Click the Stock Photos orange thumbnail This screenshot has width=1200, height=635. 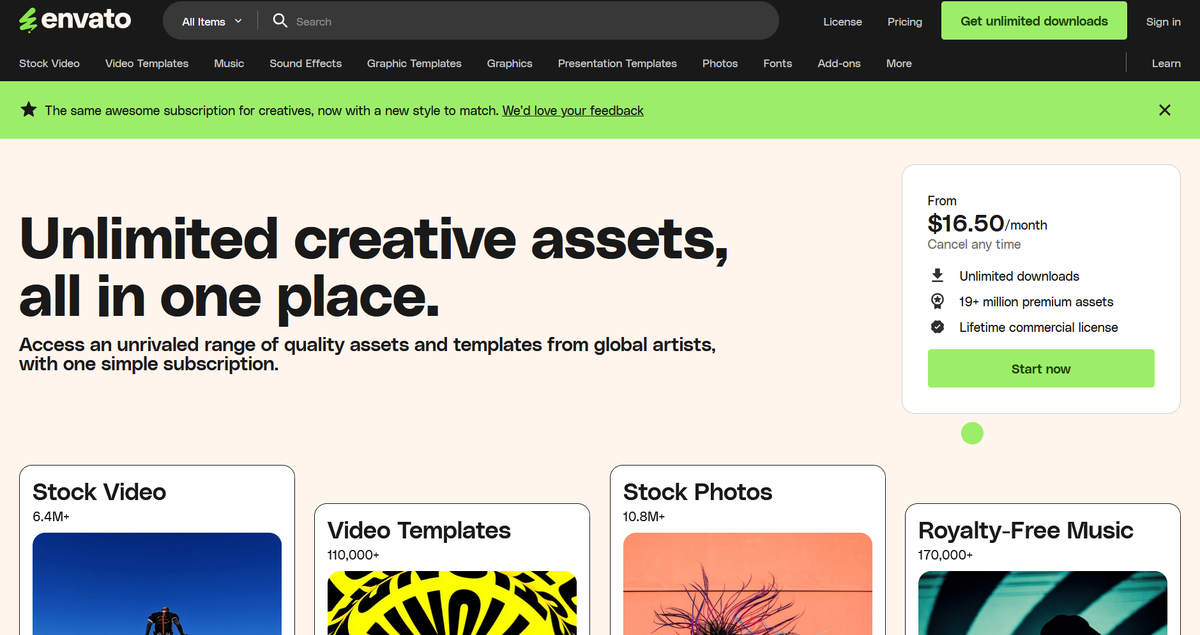click(748, 584)
